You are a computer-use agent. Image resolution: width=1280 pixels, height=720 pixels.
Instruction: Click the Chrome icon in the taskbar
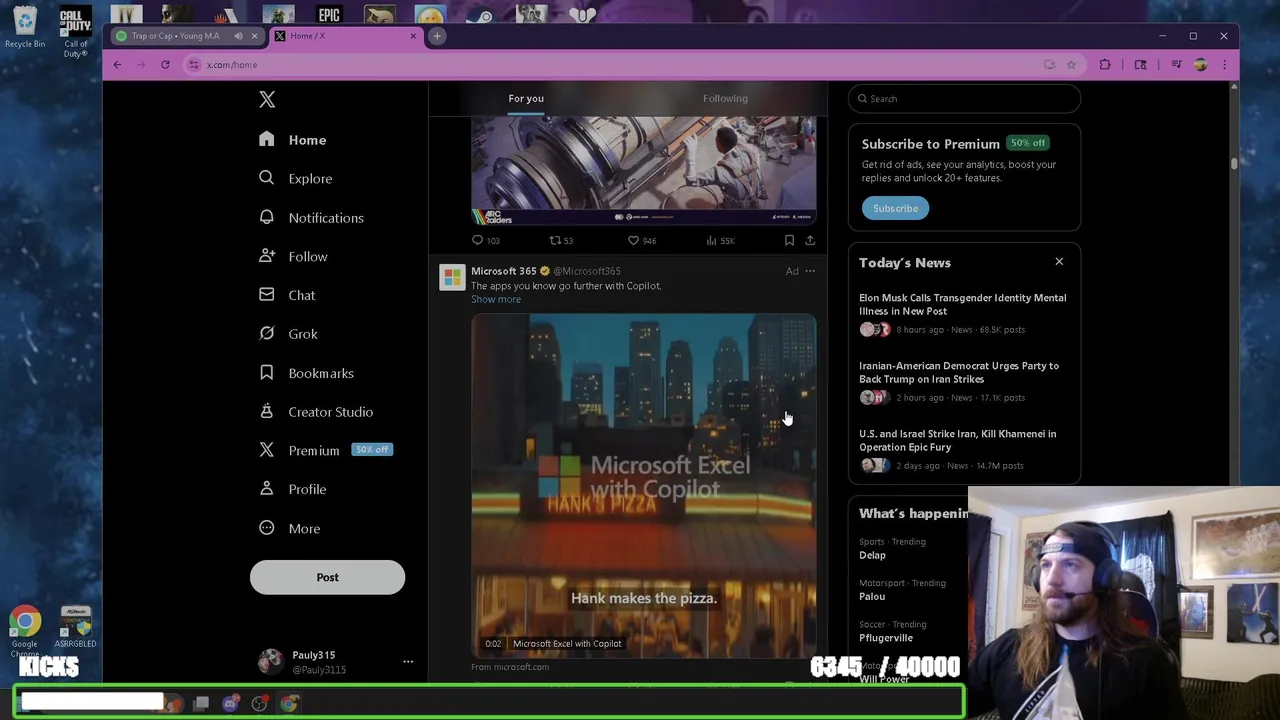click(289, 703)
